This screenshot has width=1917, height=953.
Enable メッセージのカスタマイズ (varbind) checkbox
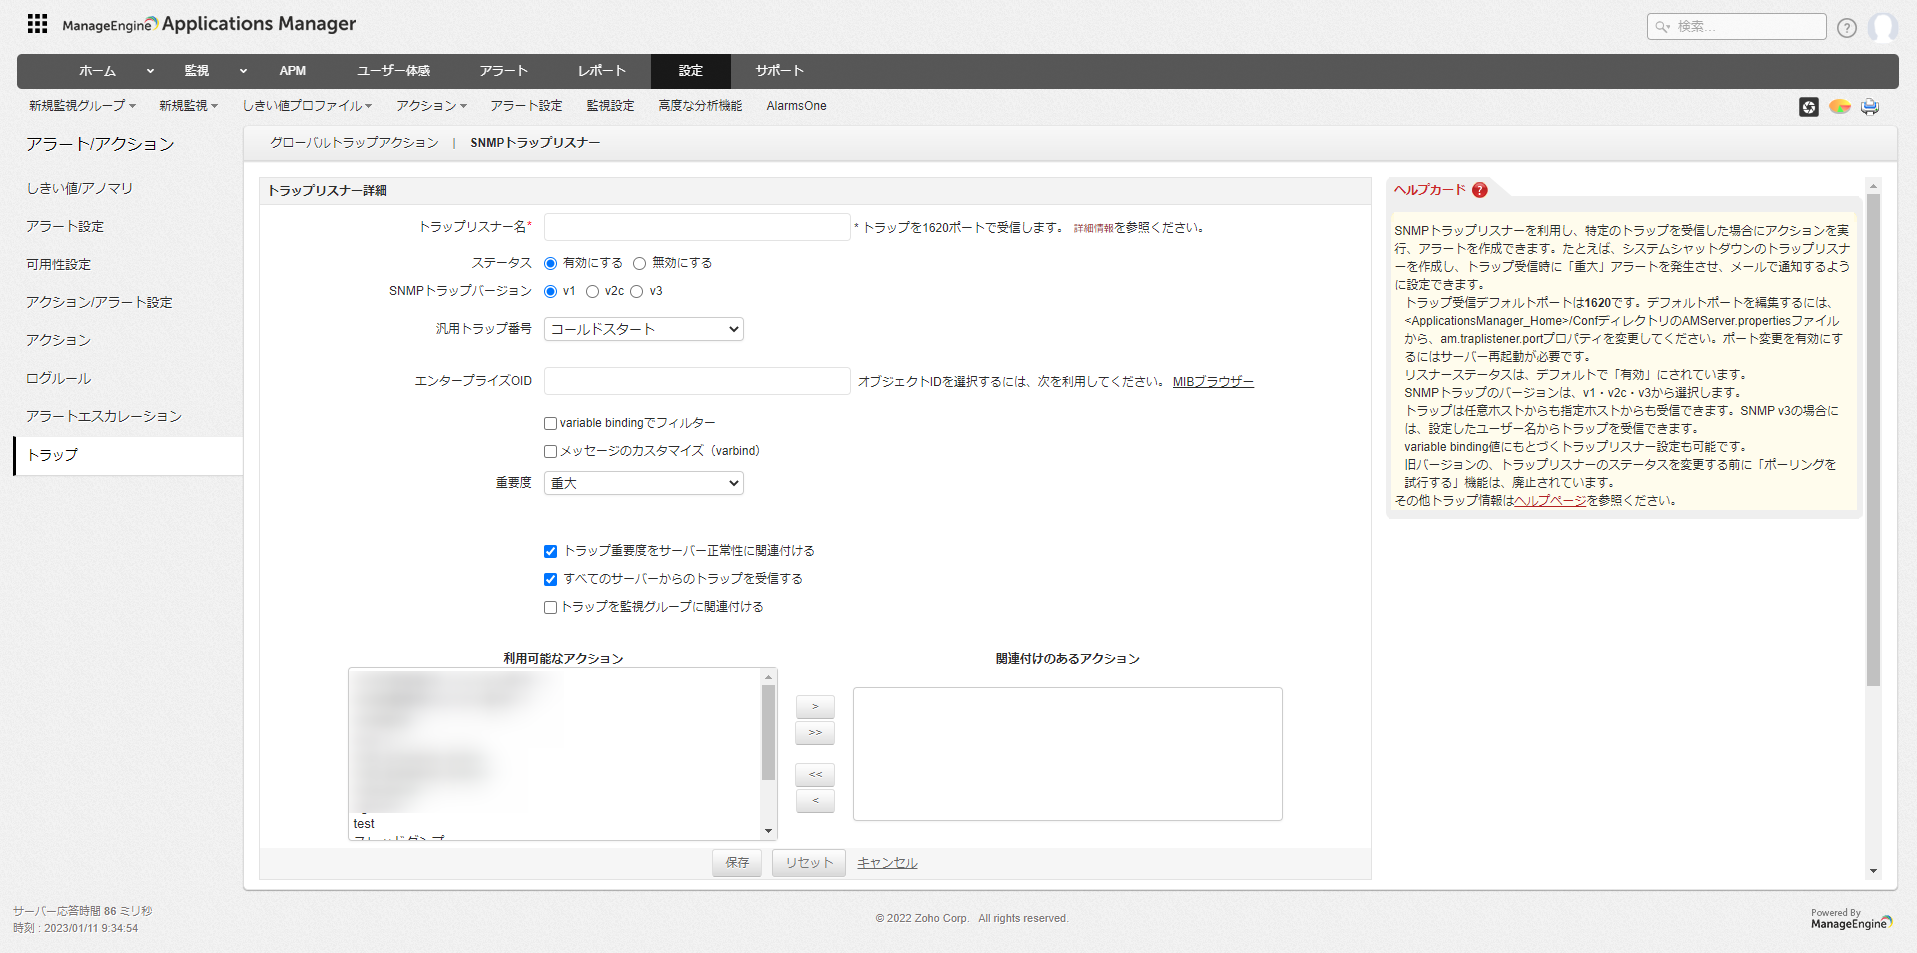[550, 451]
